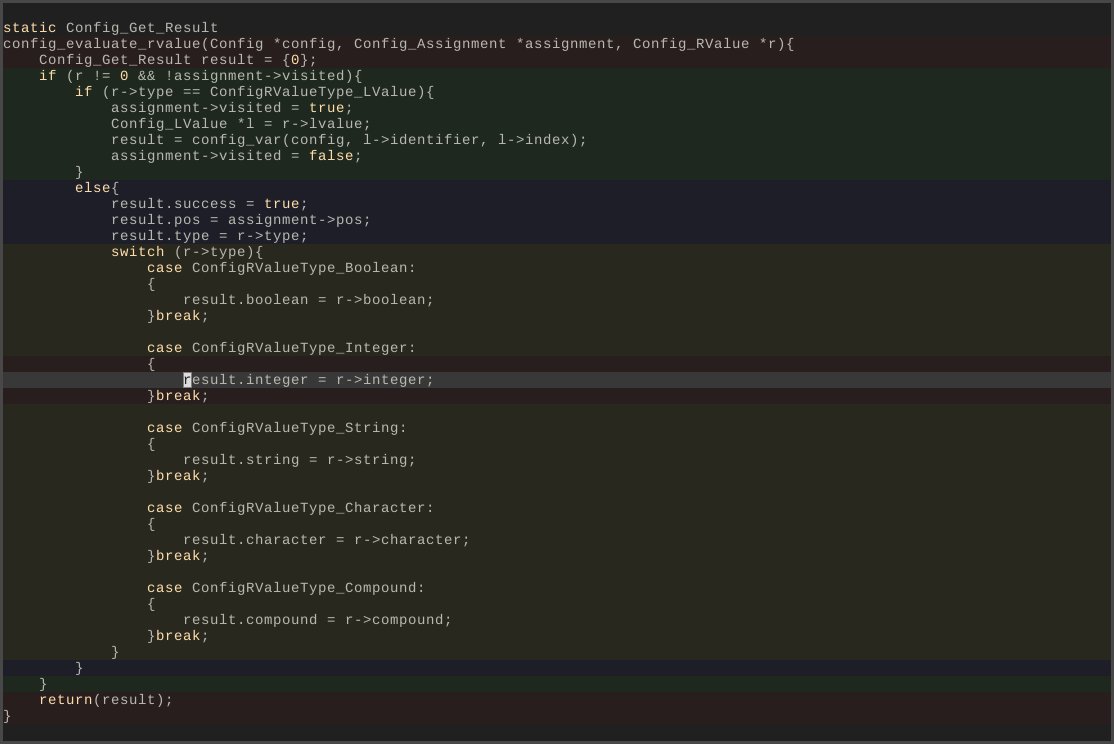Screen dimensions: 1114x744
Task: Click the 'return(result);' statement
Action: pos(106,699)
